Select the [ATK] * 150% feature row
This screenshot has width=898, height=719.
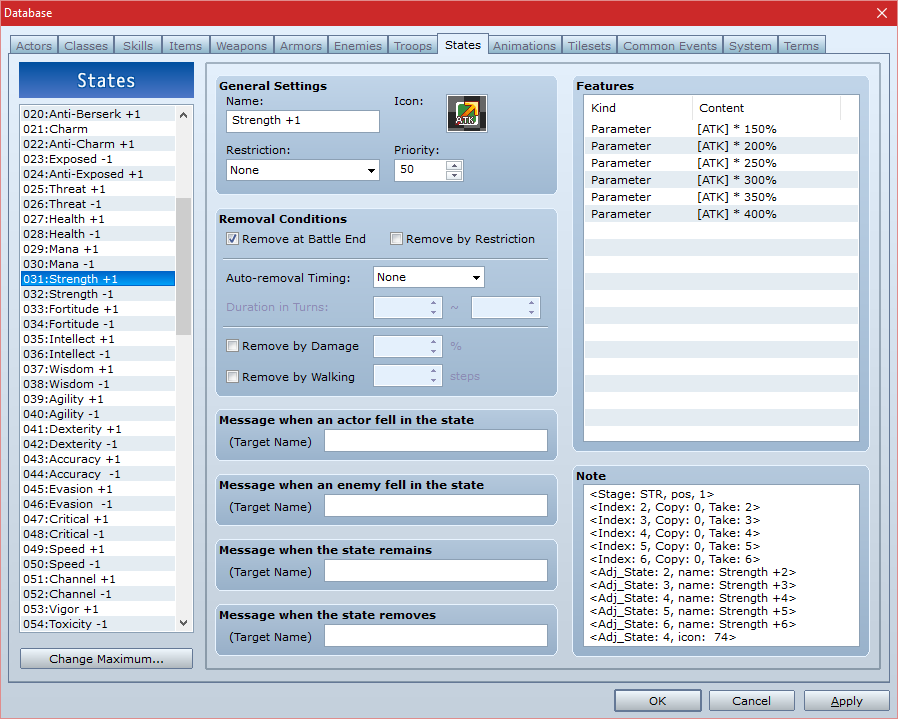point(722,129)
